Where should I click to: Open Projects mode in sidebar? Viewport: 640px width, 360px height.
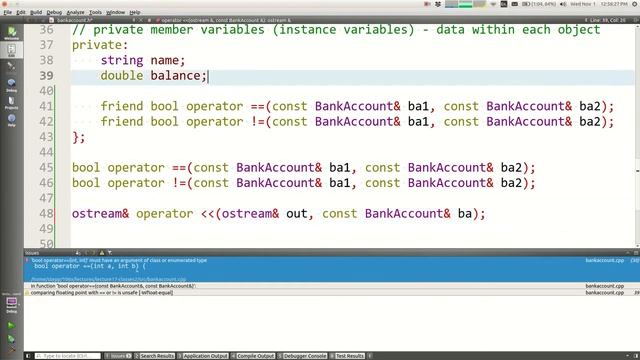point(11,102)
